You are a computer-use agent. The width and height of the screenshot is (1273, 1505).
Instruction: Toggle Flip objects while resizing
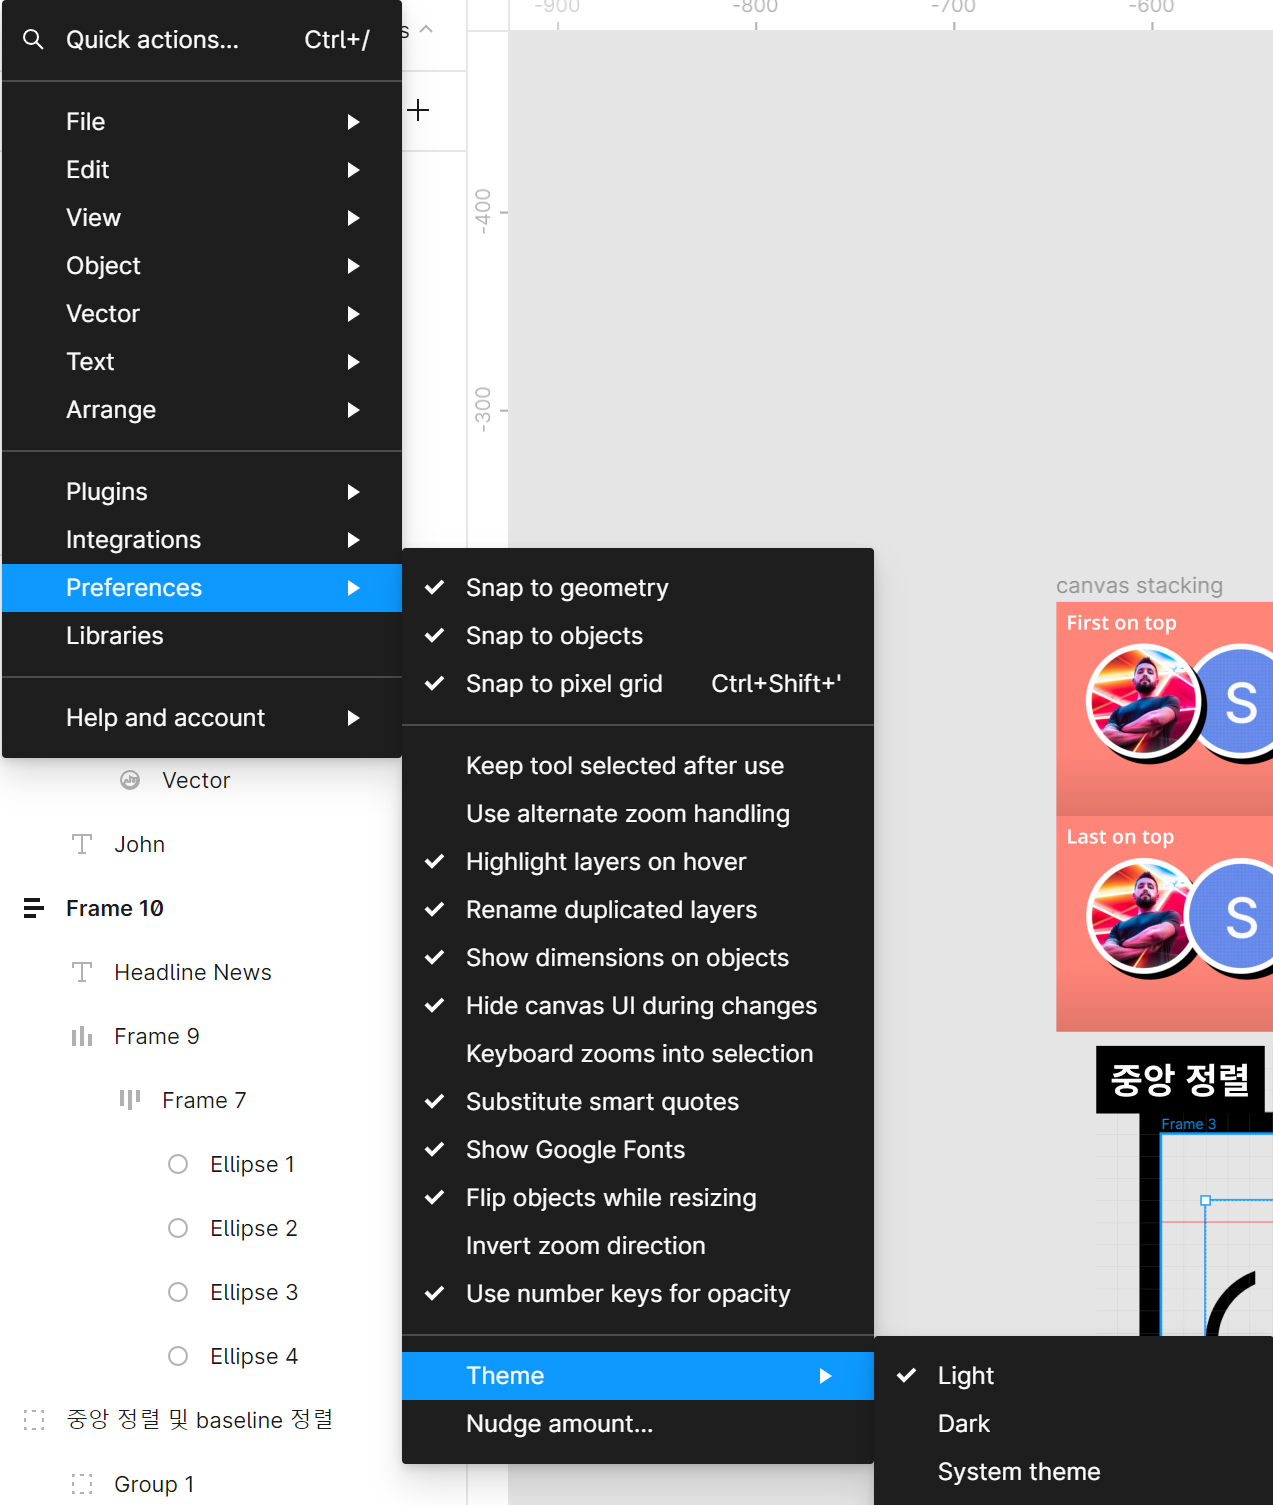point(638,1198)
